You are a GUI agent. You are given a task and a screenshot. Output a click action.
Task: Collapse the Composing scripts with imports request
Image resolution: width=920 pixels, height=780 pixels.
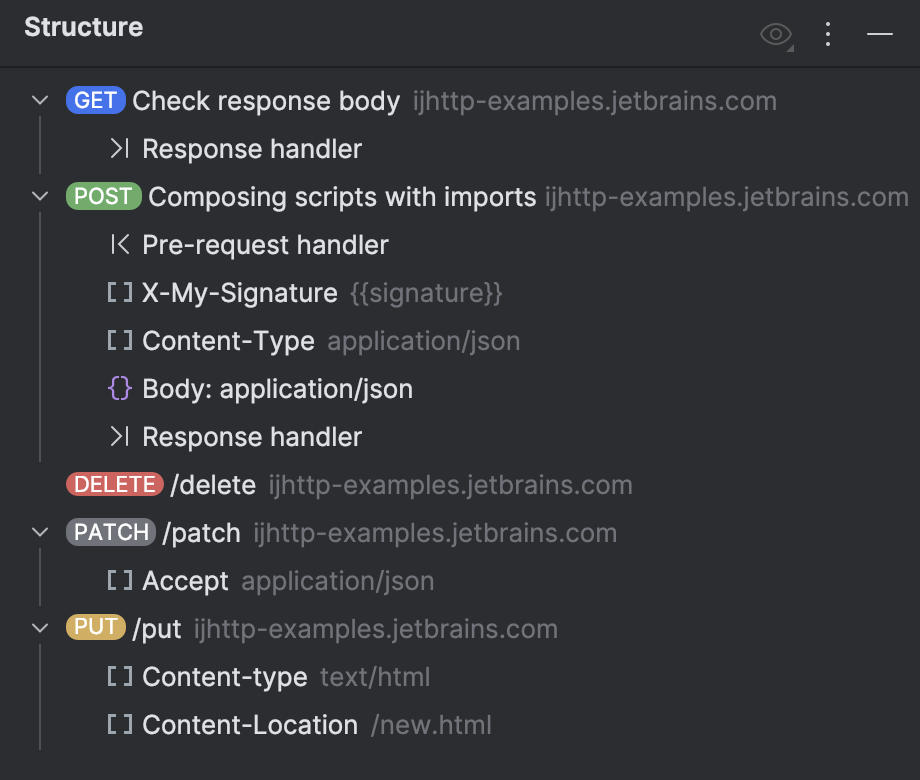coord(39,196)
